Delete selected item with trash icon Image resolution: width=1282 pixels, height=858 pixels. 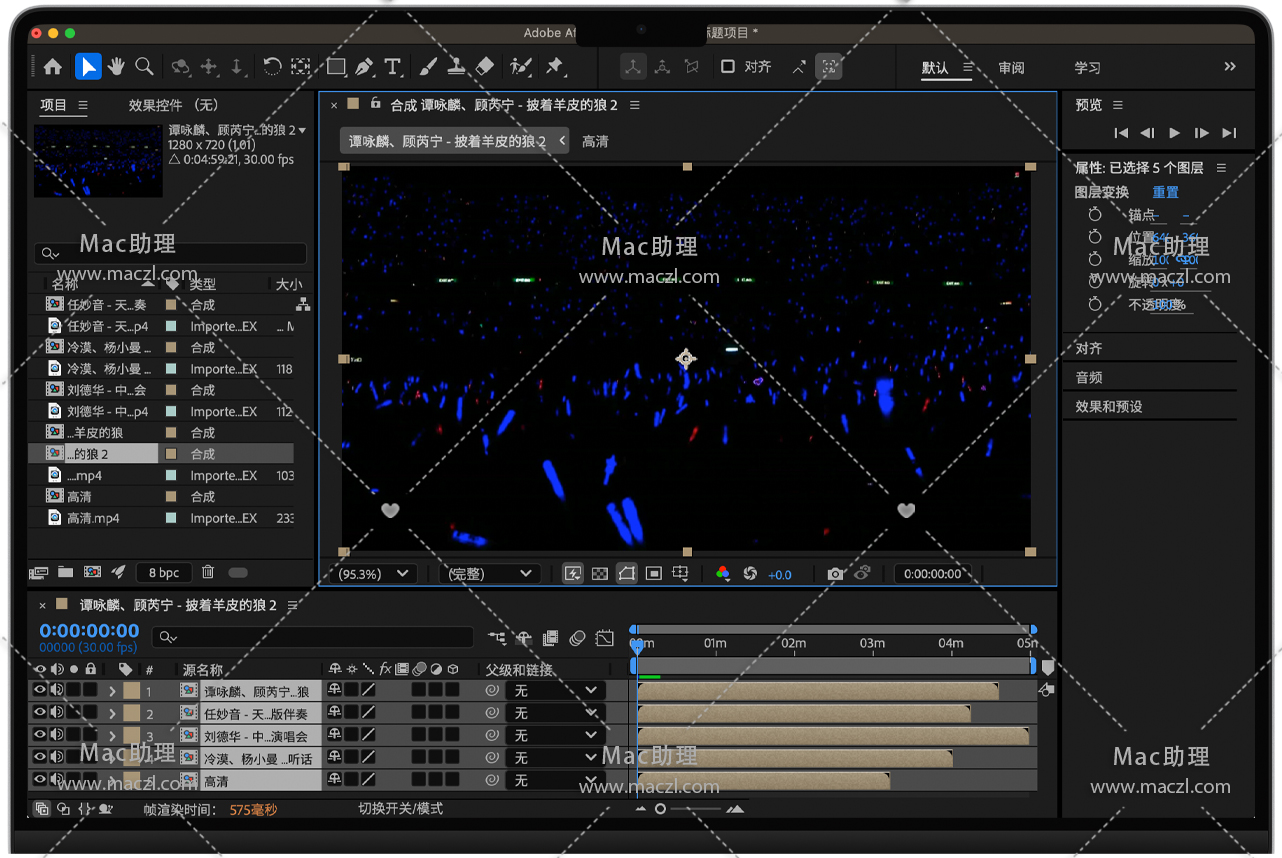pyautogui.click(x=208, y=572)
